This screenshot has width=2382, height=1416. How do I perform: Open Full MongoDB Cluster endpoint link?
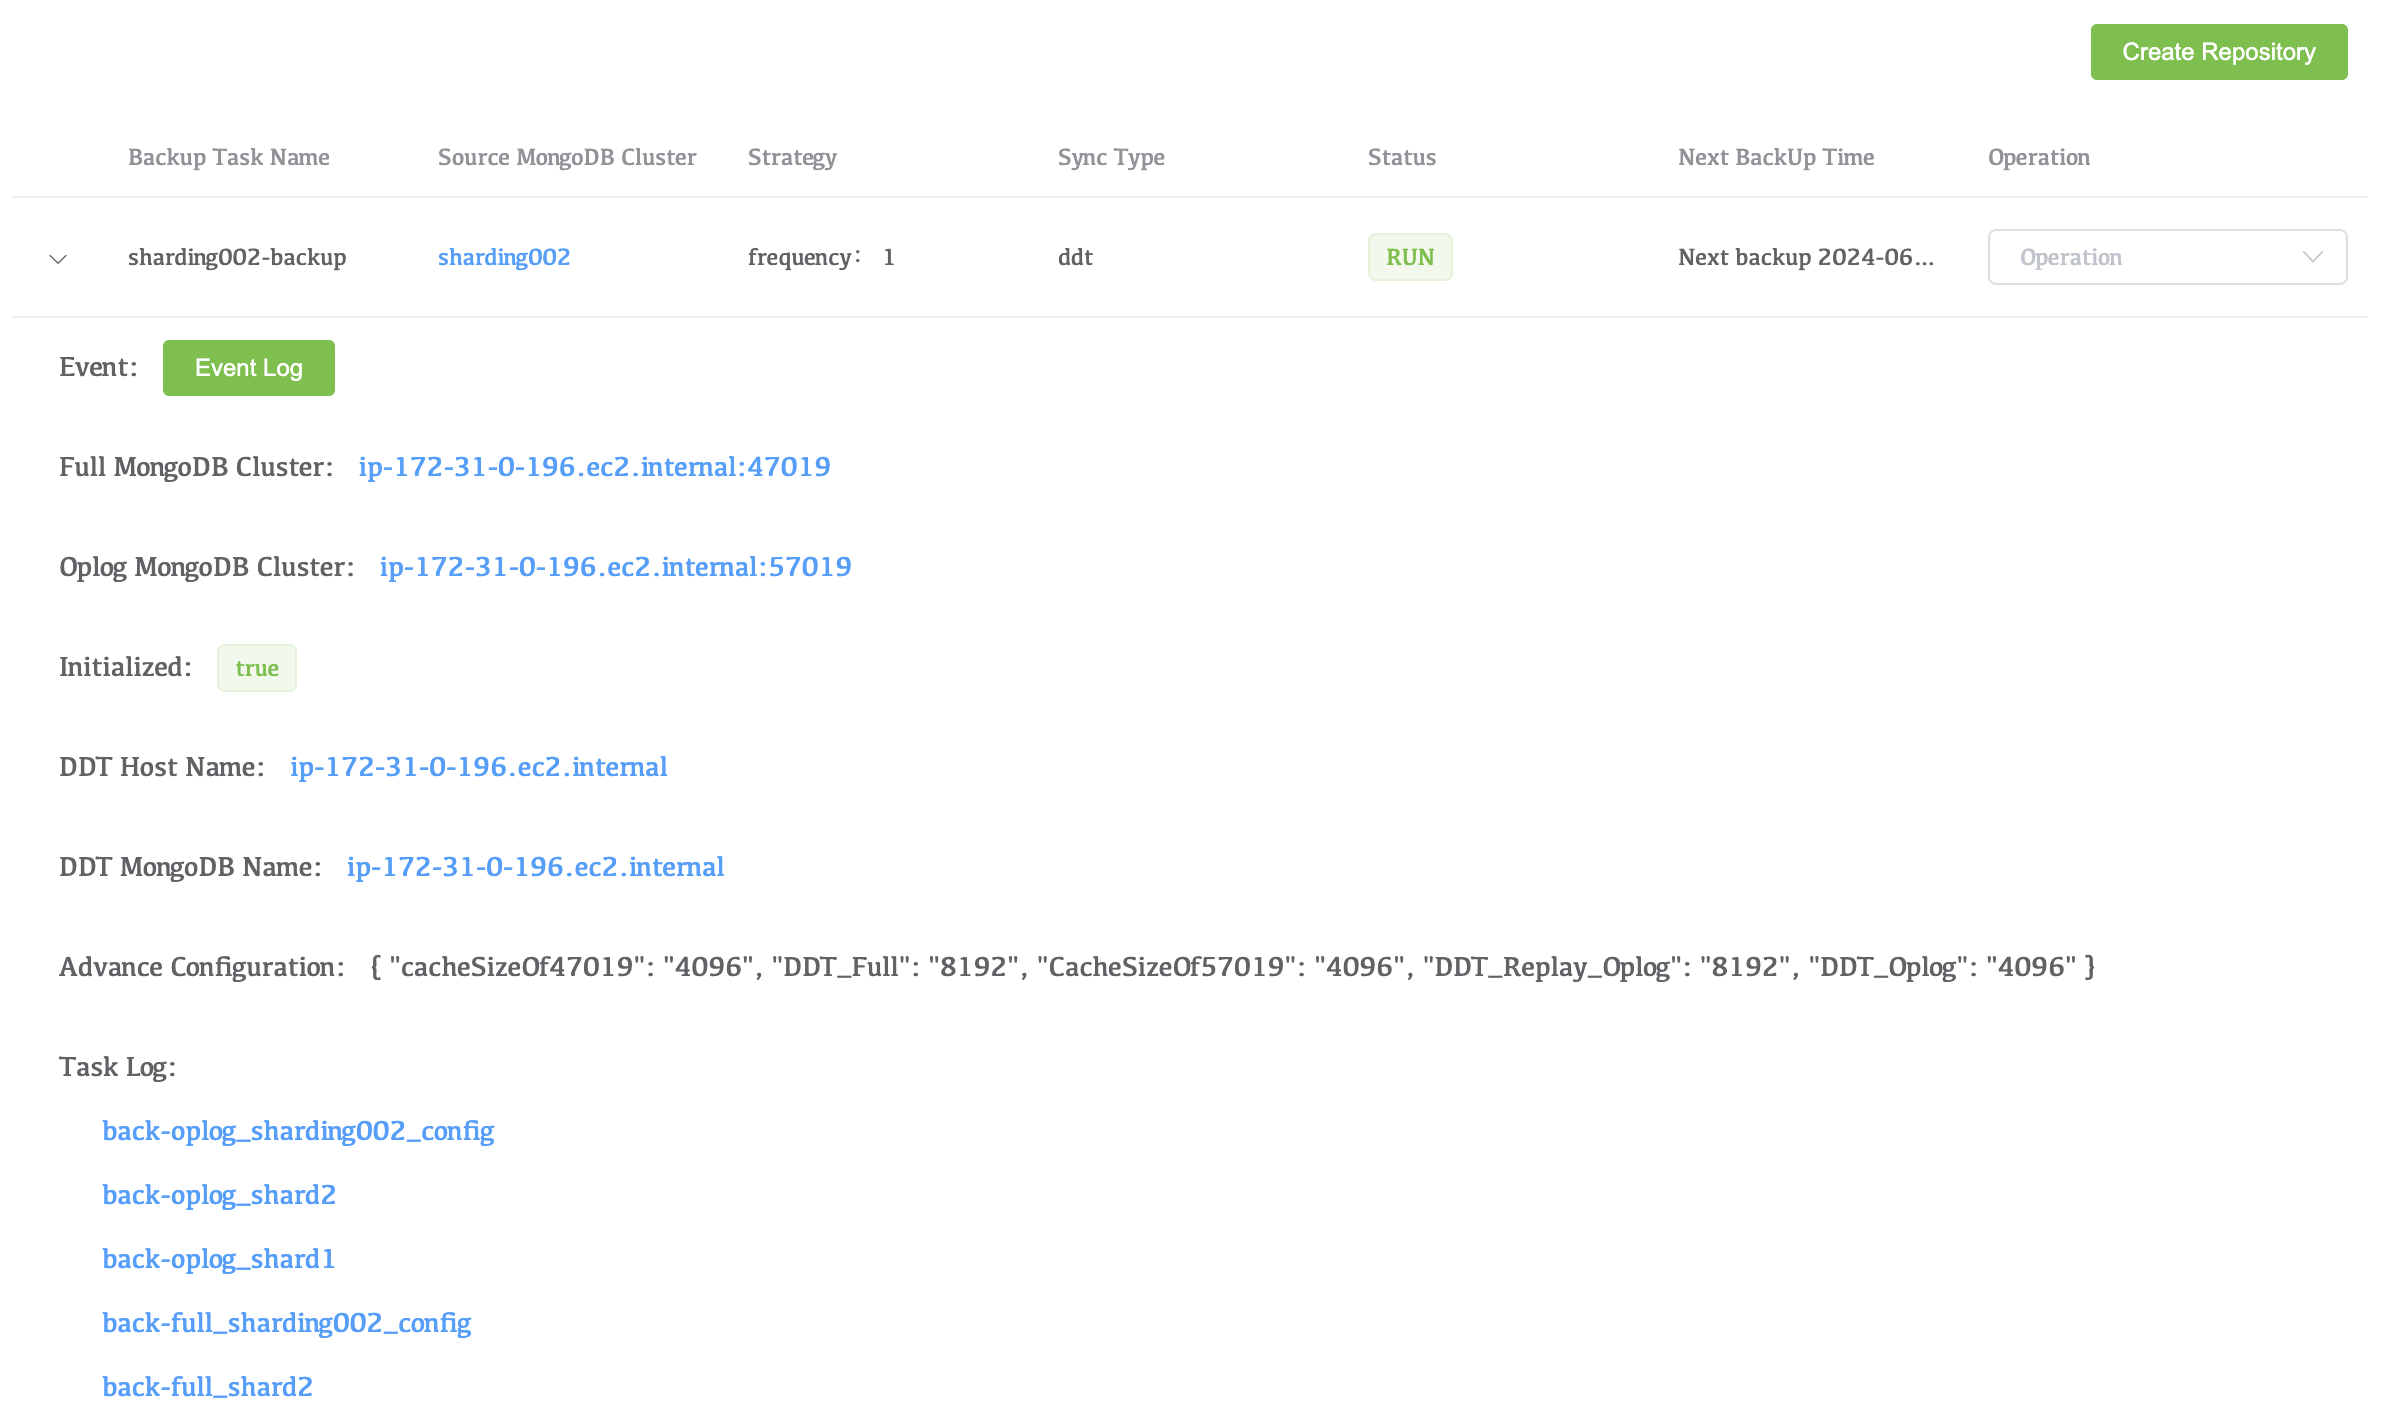click(593, 467)
